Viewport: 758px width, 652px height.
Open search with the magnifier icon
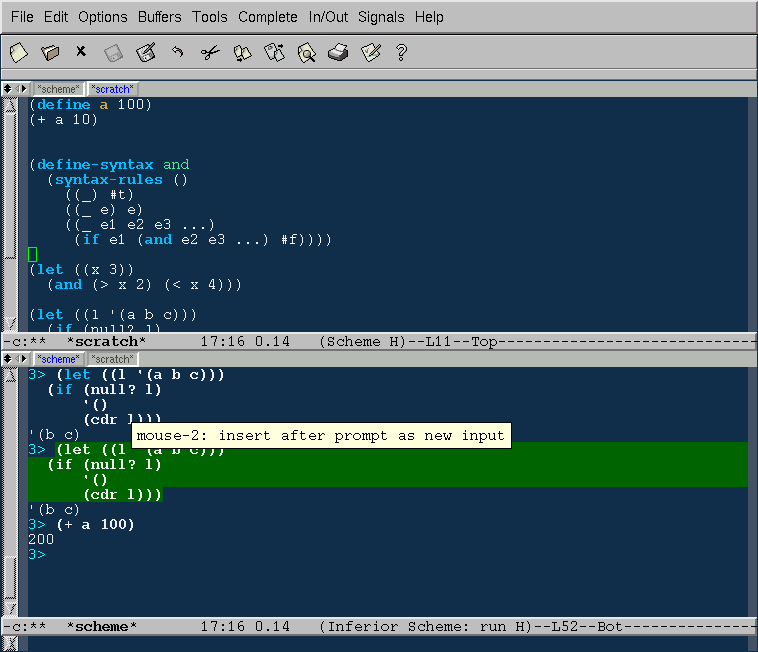306,52
